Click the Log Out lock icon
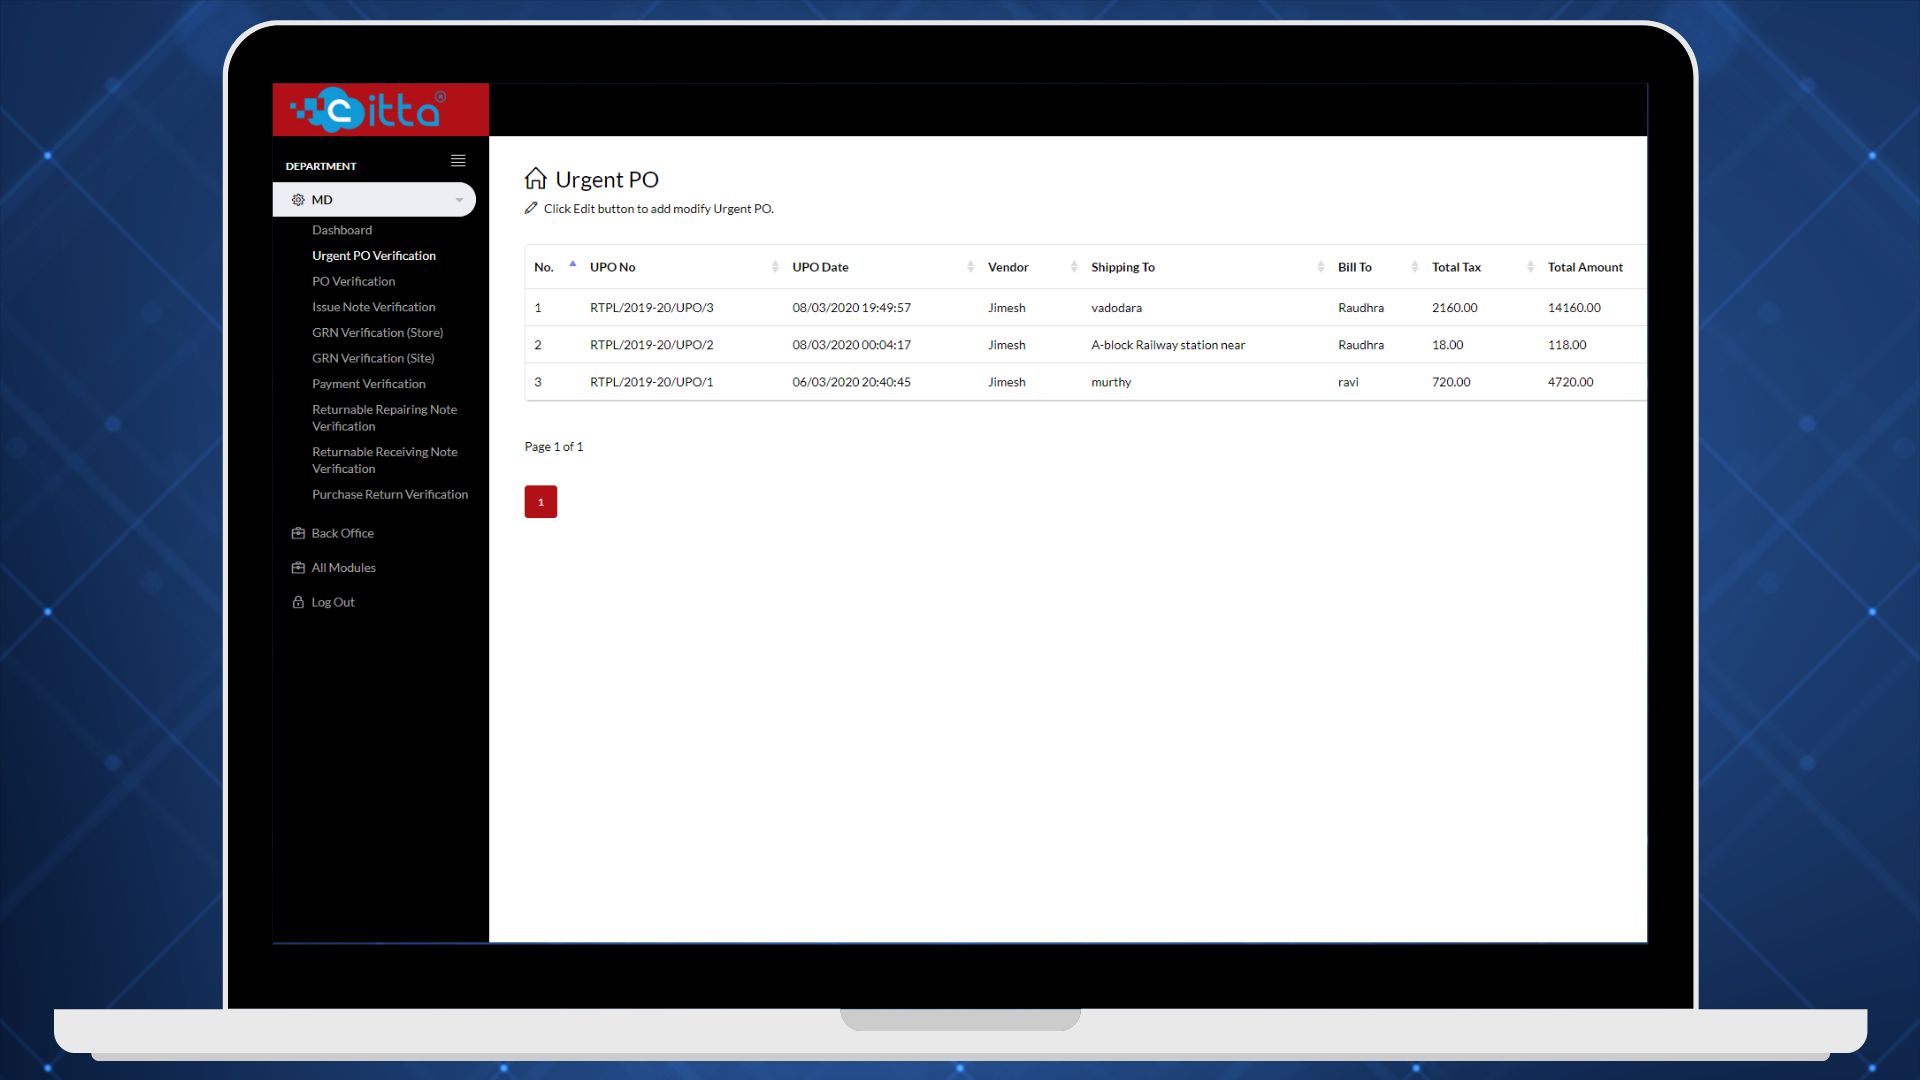The image size is (1920, 1080). coord(298,602)
